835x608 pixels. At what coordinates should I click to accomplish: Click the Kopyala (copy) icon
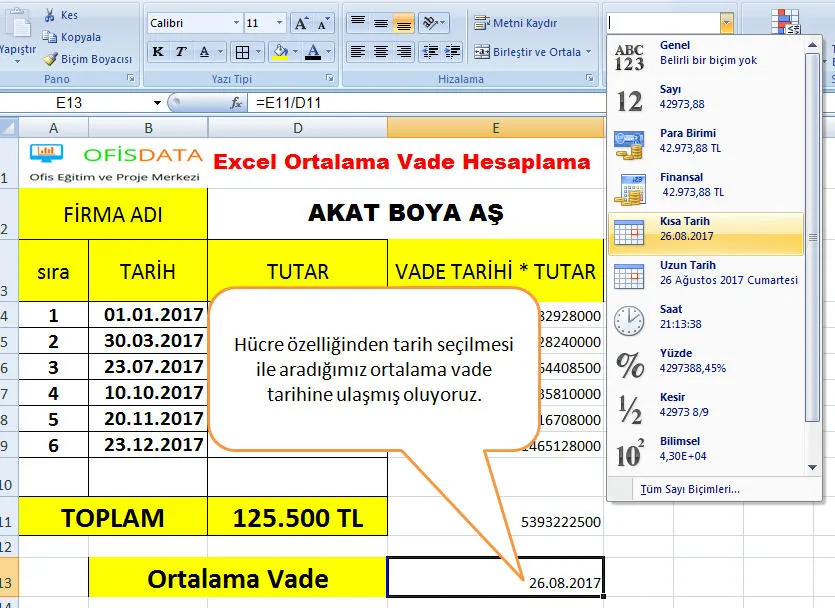coord(50,37)
